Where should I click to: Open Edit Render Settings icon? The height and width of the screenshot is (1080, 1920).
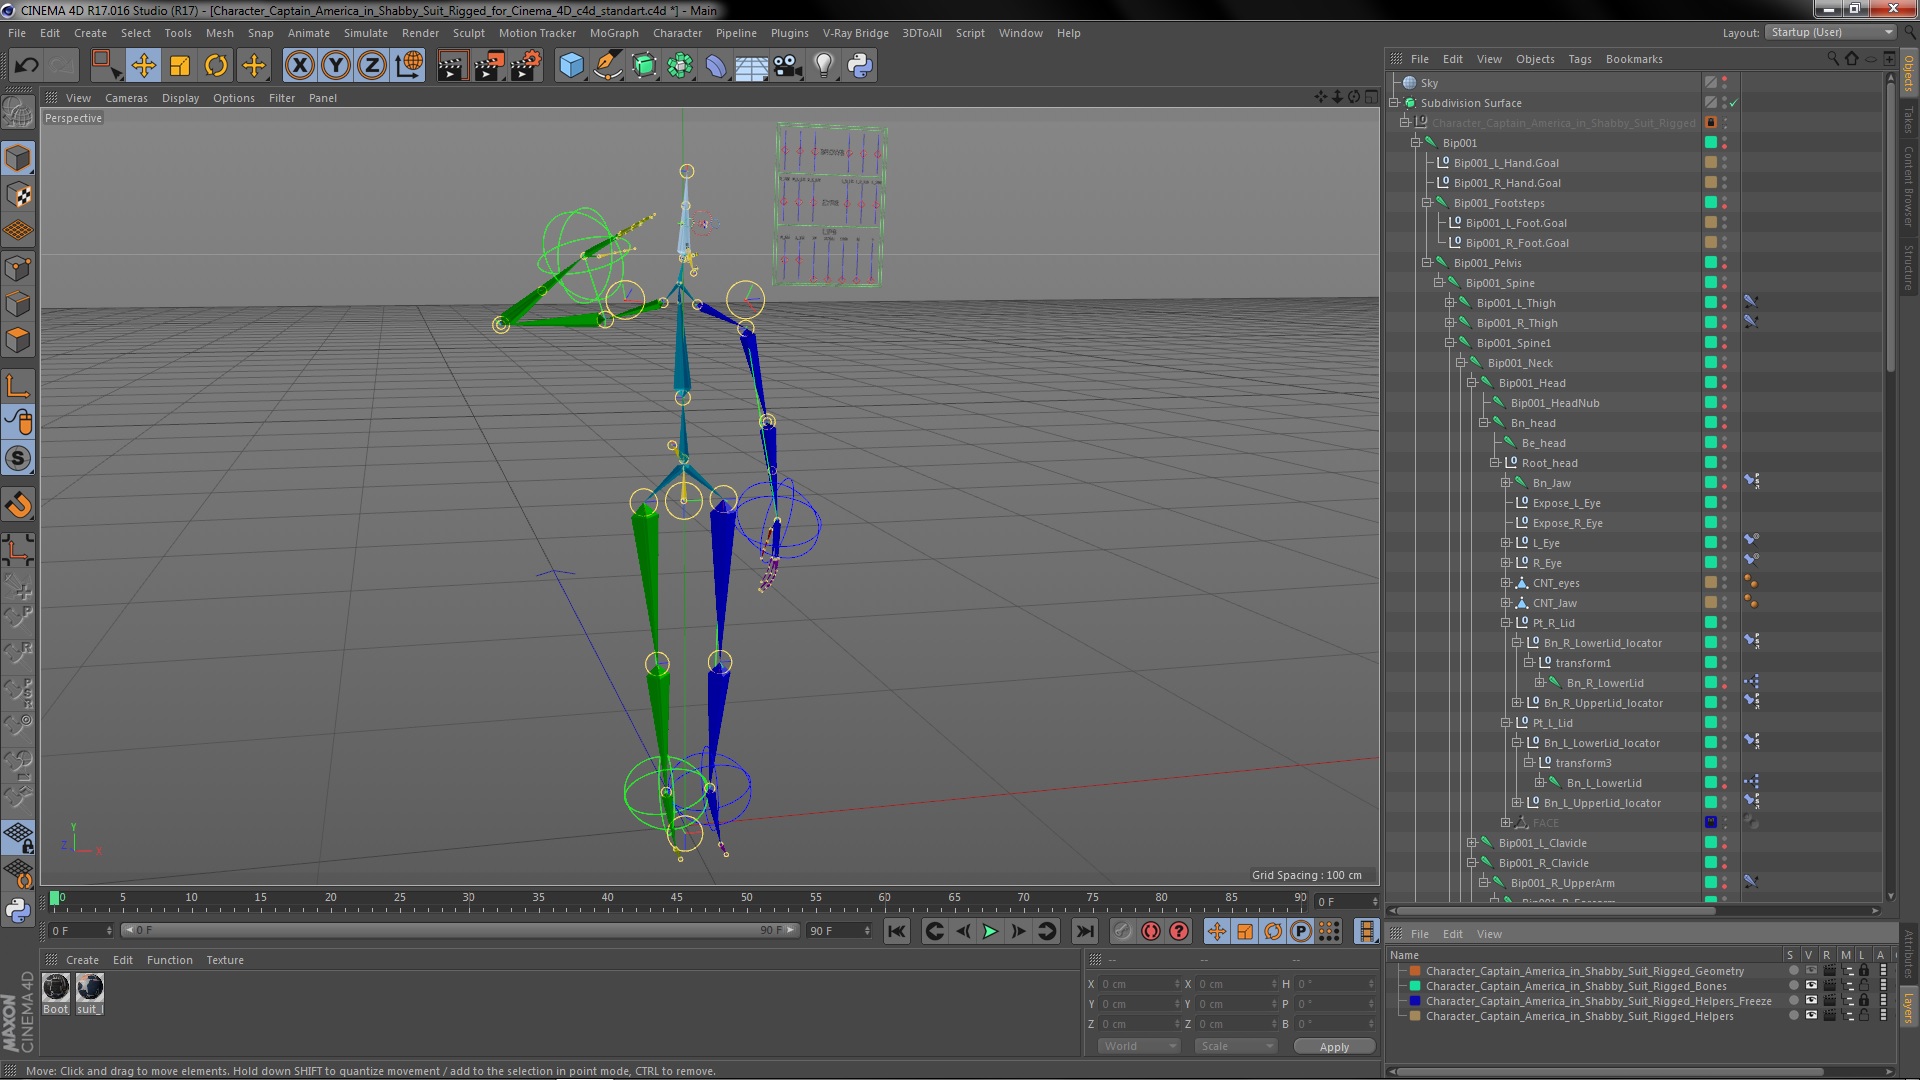tap(526, 66)
